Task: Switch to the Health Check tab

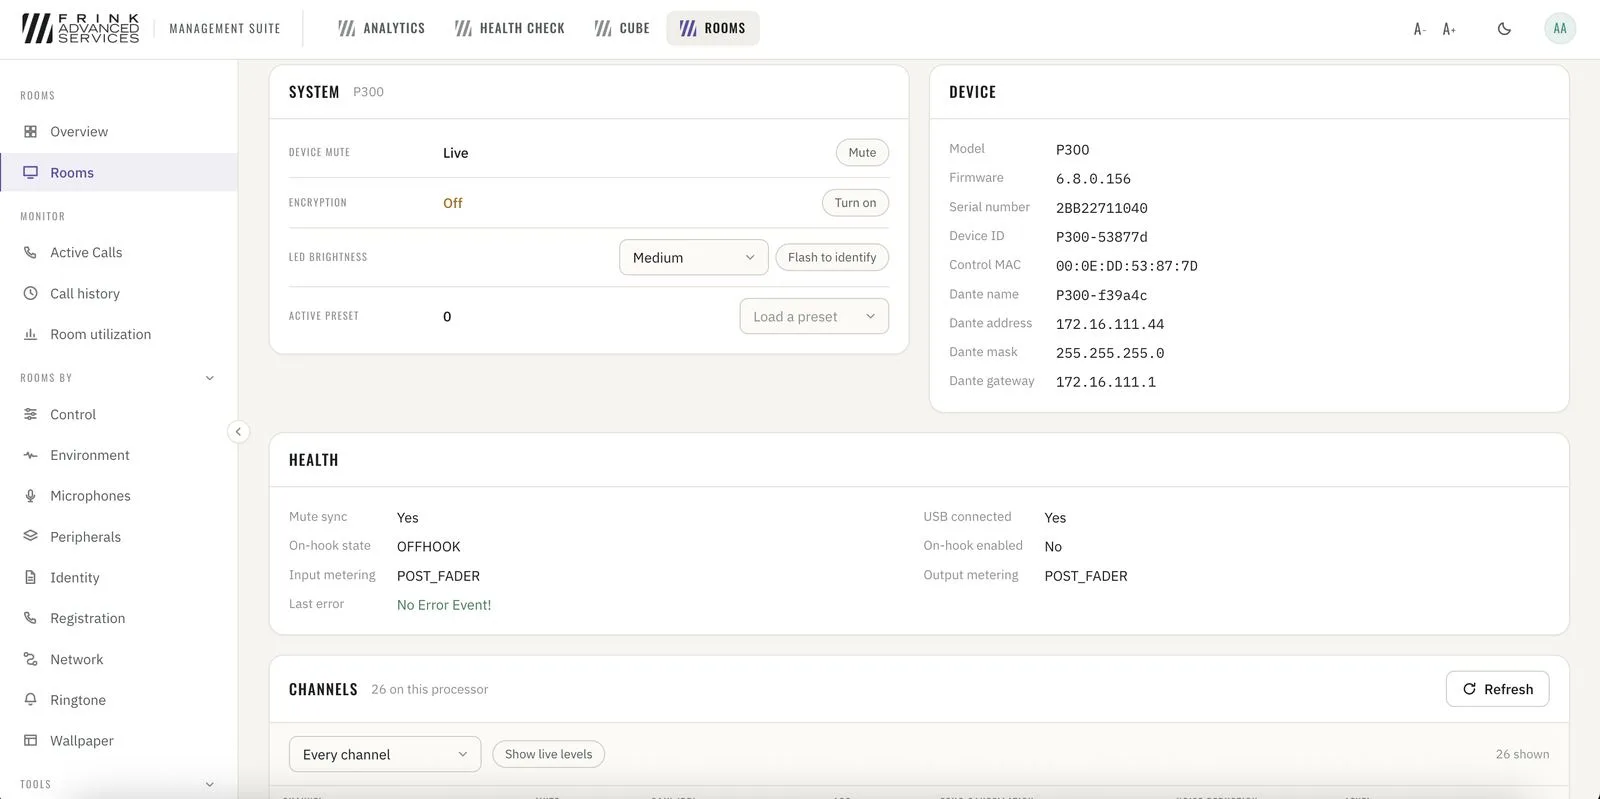Action: tap(509, 28)
